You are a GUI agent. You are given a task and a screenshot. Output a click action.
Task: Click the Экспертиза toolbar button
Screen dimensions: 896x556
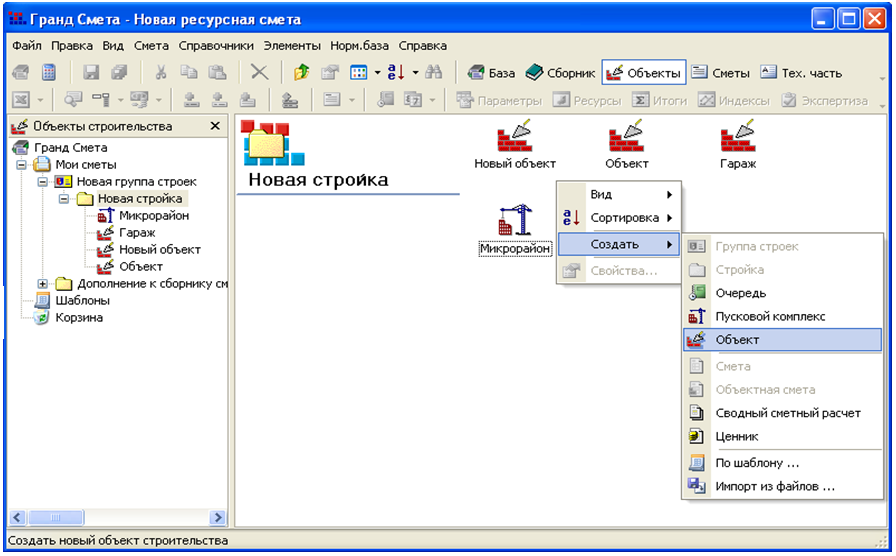click(825, 101)
